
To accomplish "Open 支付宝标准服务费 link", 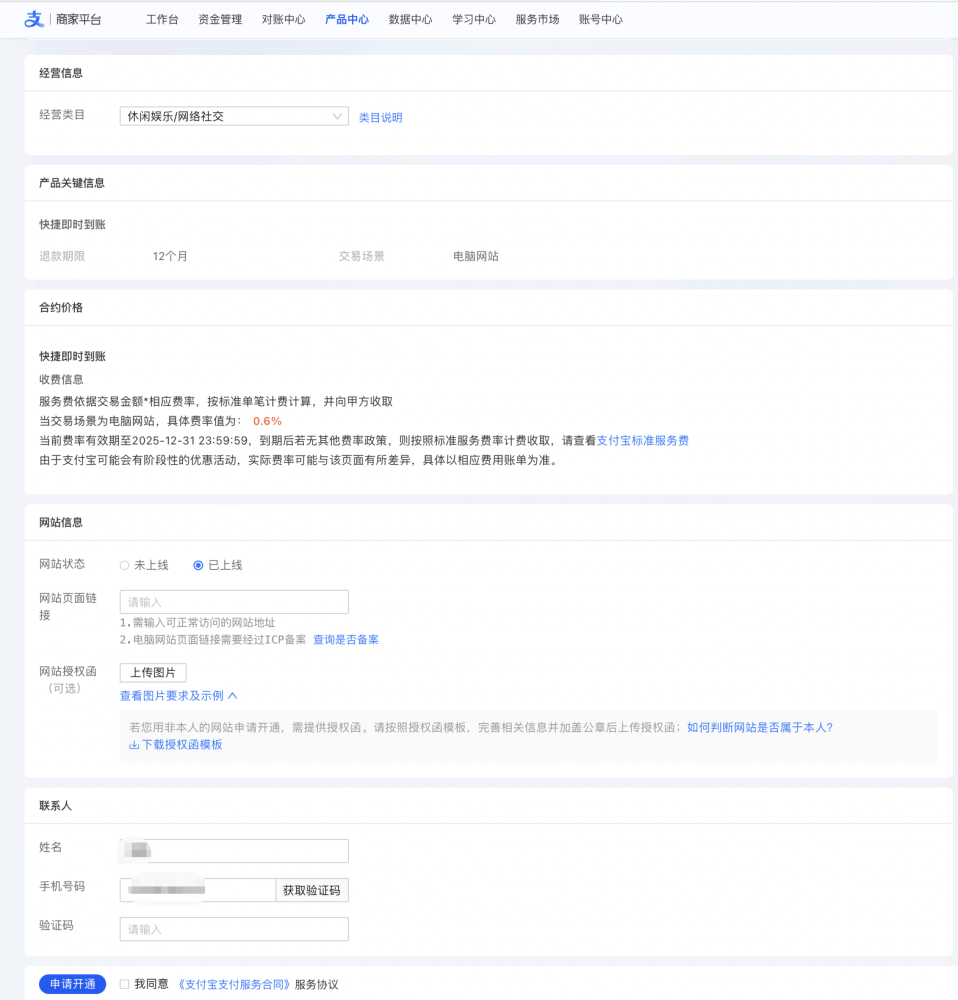I will click(x=642, y=440).
